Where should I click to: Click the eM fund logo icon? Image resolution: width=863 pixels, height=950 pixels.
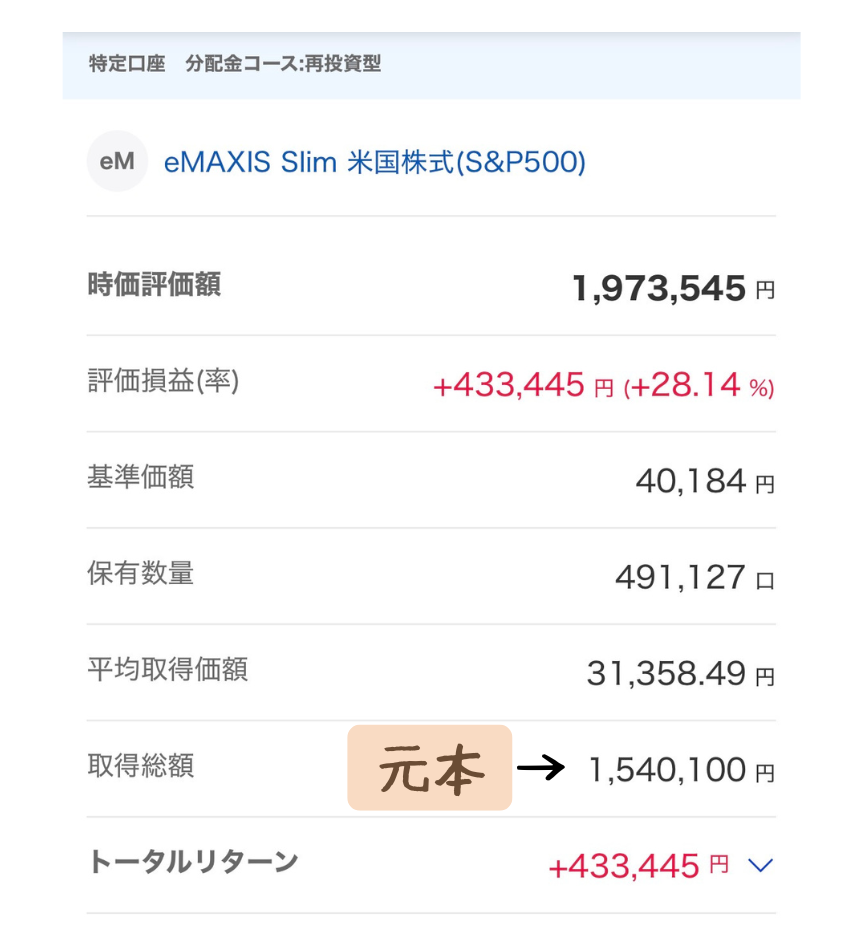(117, 161)
